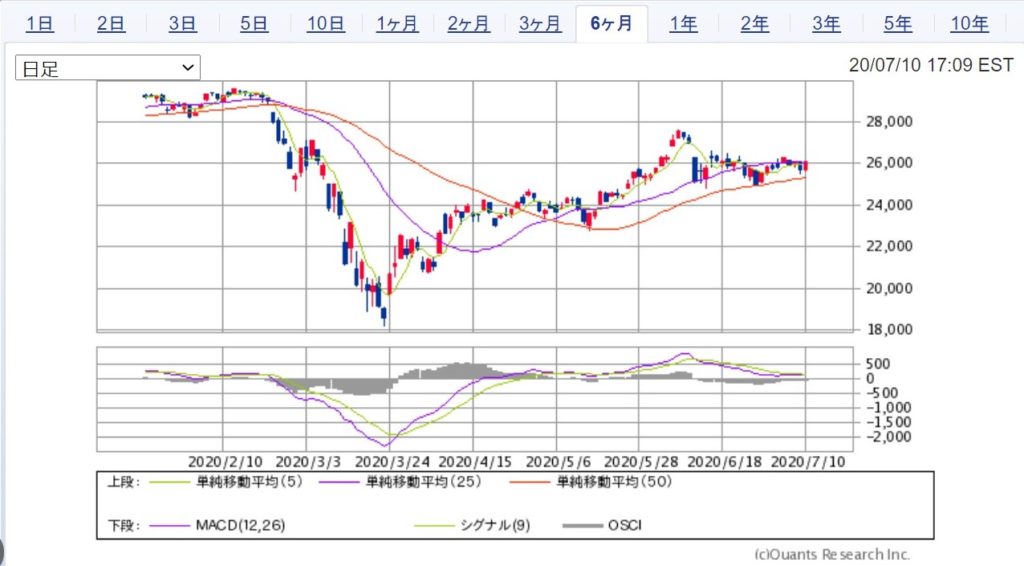1024x566 pixels.
Task: Switch chart to 1年 range
Action: click(x=683, y=25)
